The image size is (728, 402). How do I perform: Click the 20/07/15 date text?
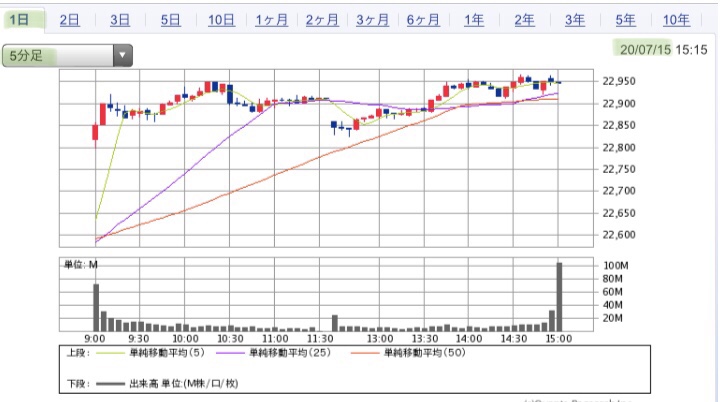(645, 50)
